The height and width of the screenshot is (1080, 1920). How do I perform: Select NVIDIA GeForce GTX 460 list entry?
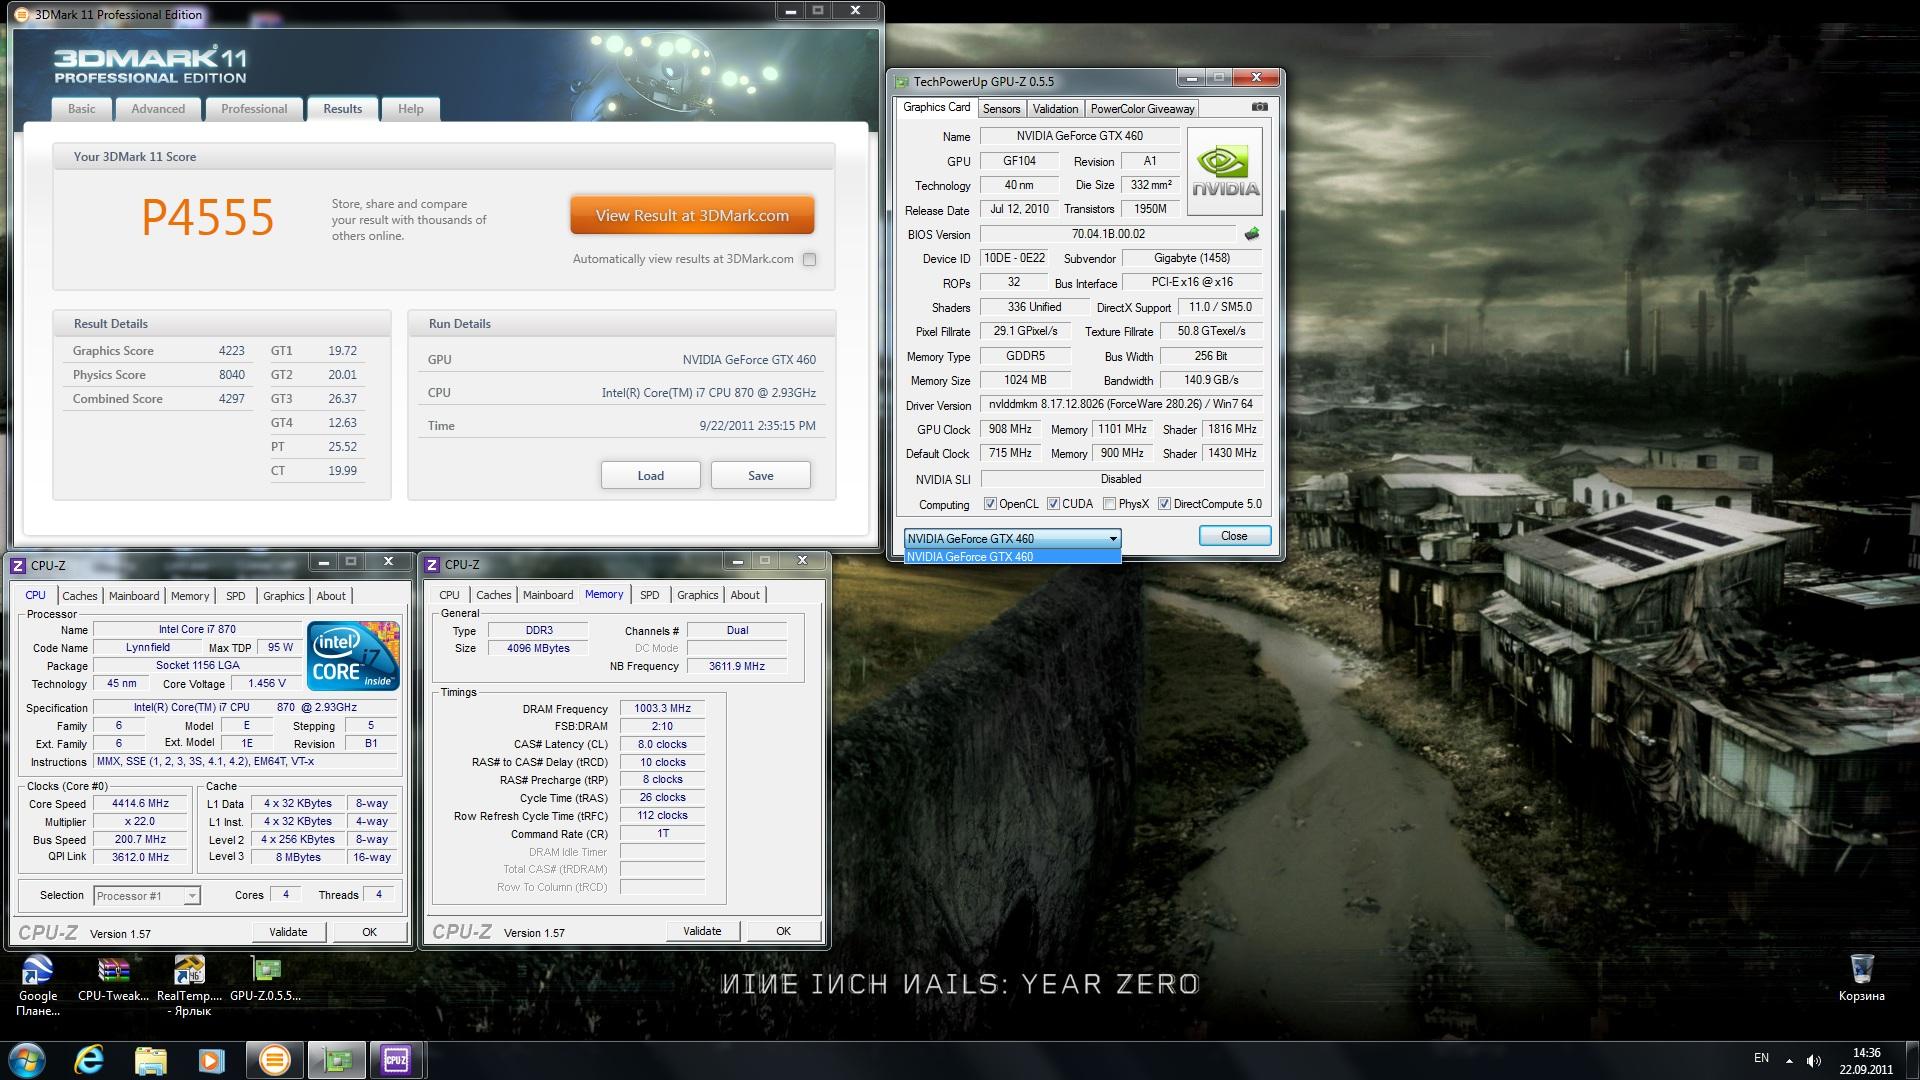point(1012,557)
